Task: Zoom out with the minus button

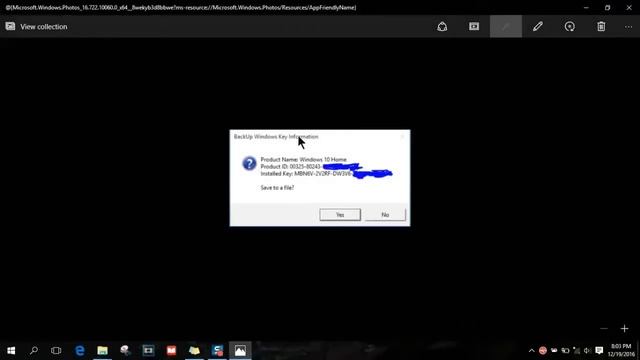Action: click(604, 329)
